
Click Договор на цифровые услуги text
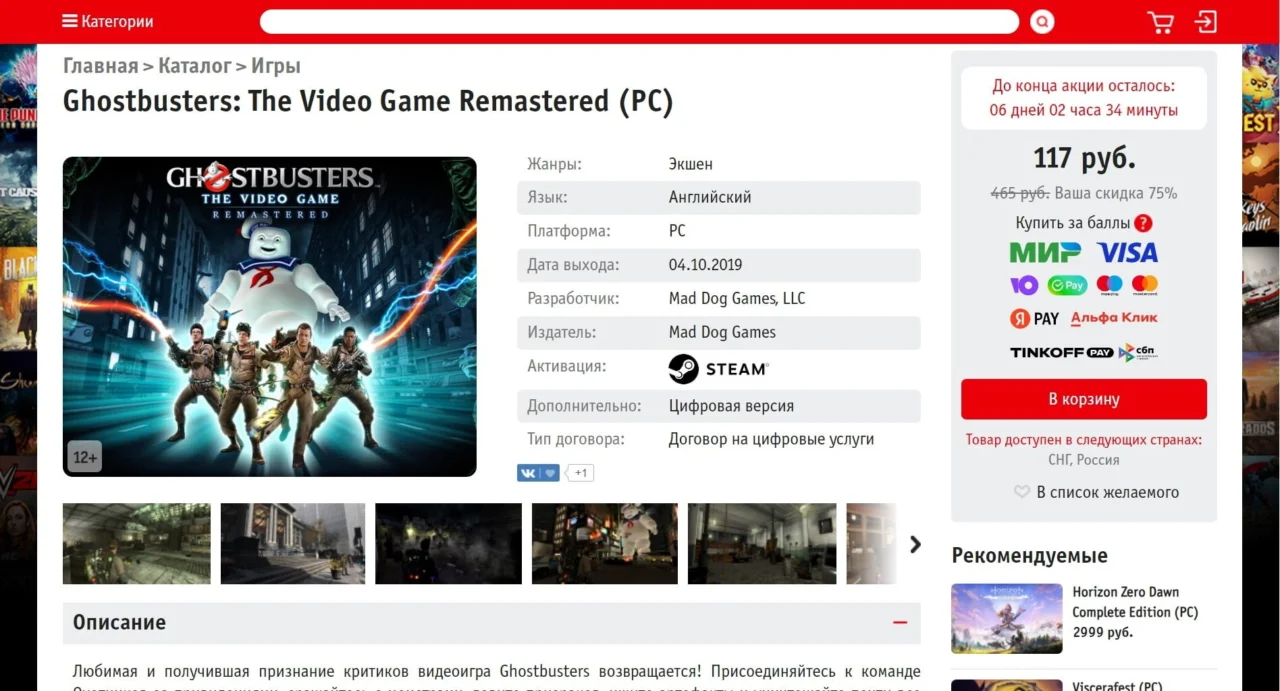[x=771, y=439]
